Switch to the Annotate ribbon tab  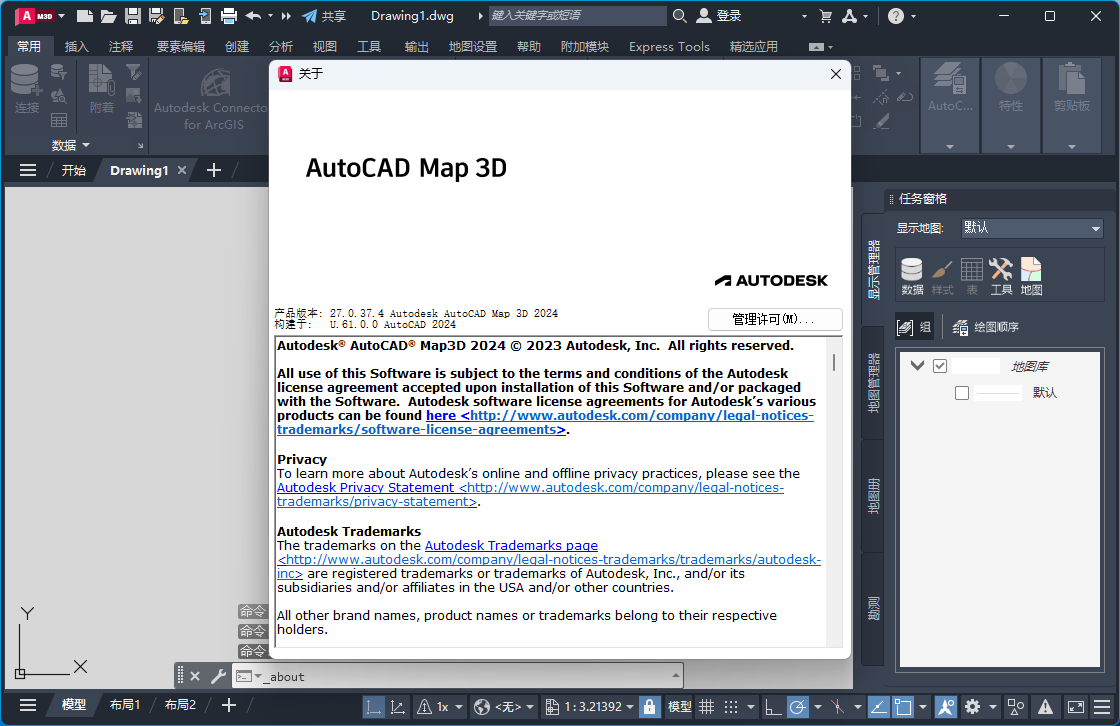pos(121,46)
